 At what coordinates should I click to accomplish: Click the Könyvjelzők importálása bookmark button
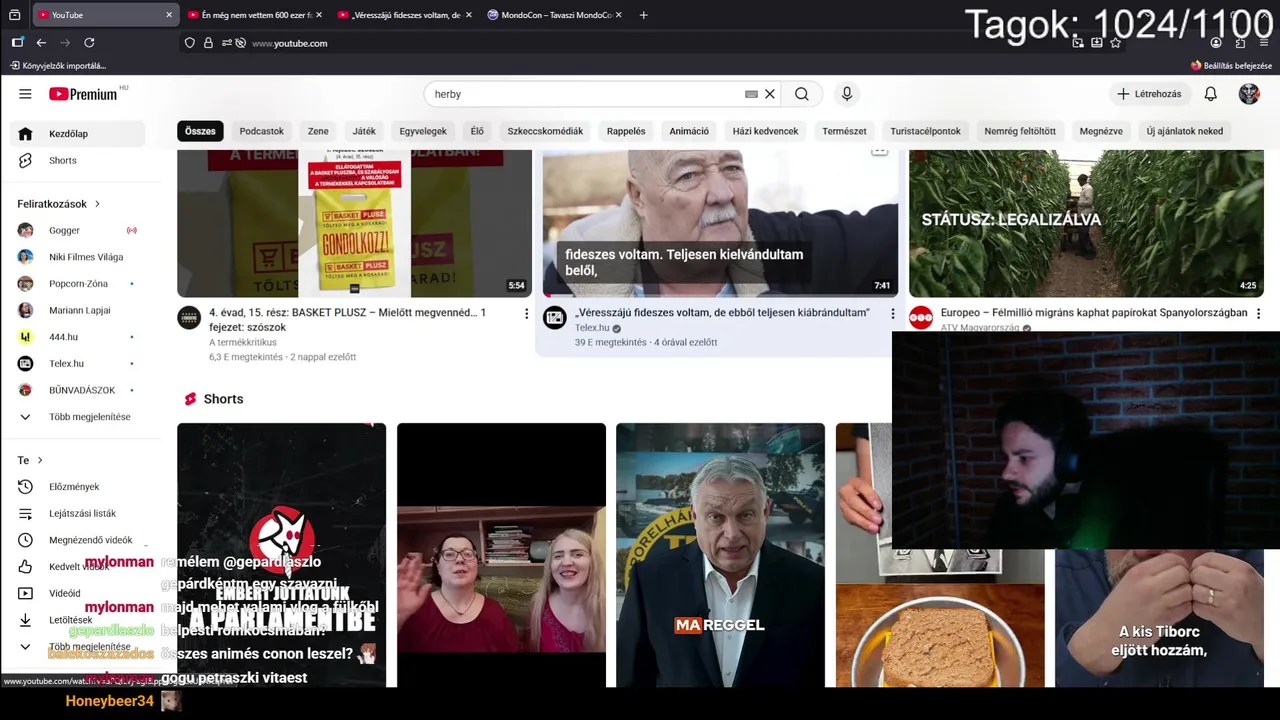click(57, 66)
